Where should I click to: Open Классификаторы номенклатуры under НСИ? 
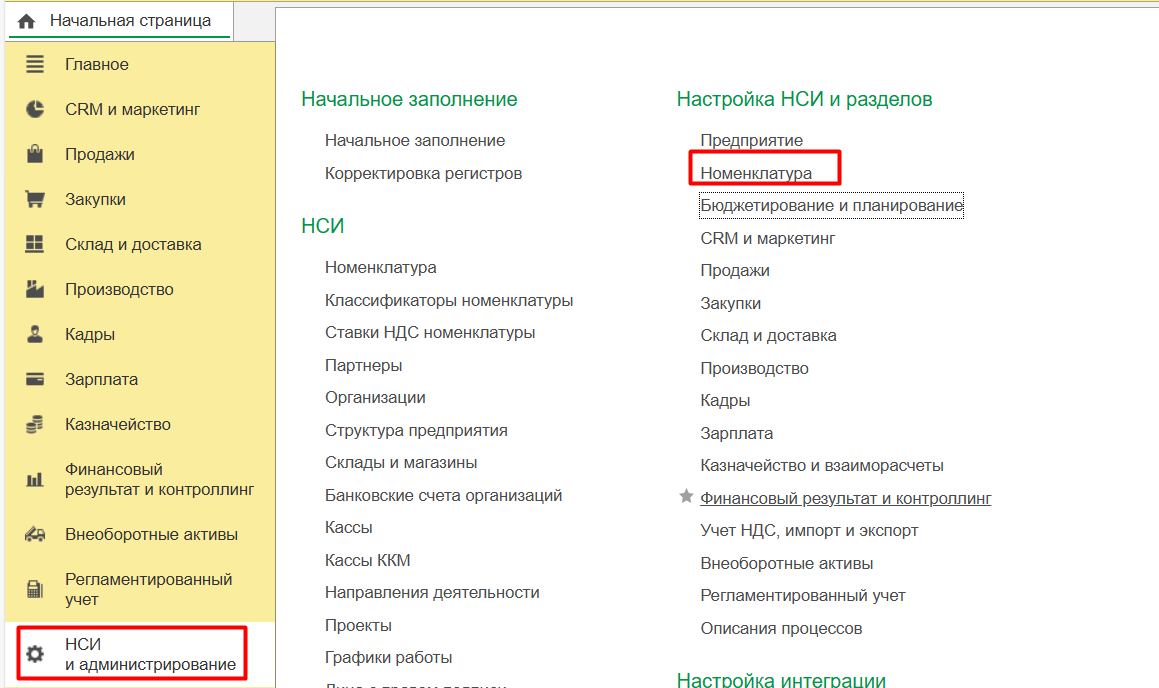[449, 300]
